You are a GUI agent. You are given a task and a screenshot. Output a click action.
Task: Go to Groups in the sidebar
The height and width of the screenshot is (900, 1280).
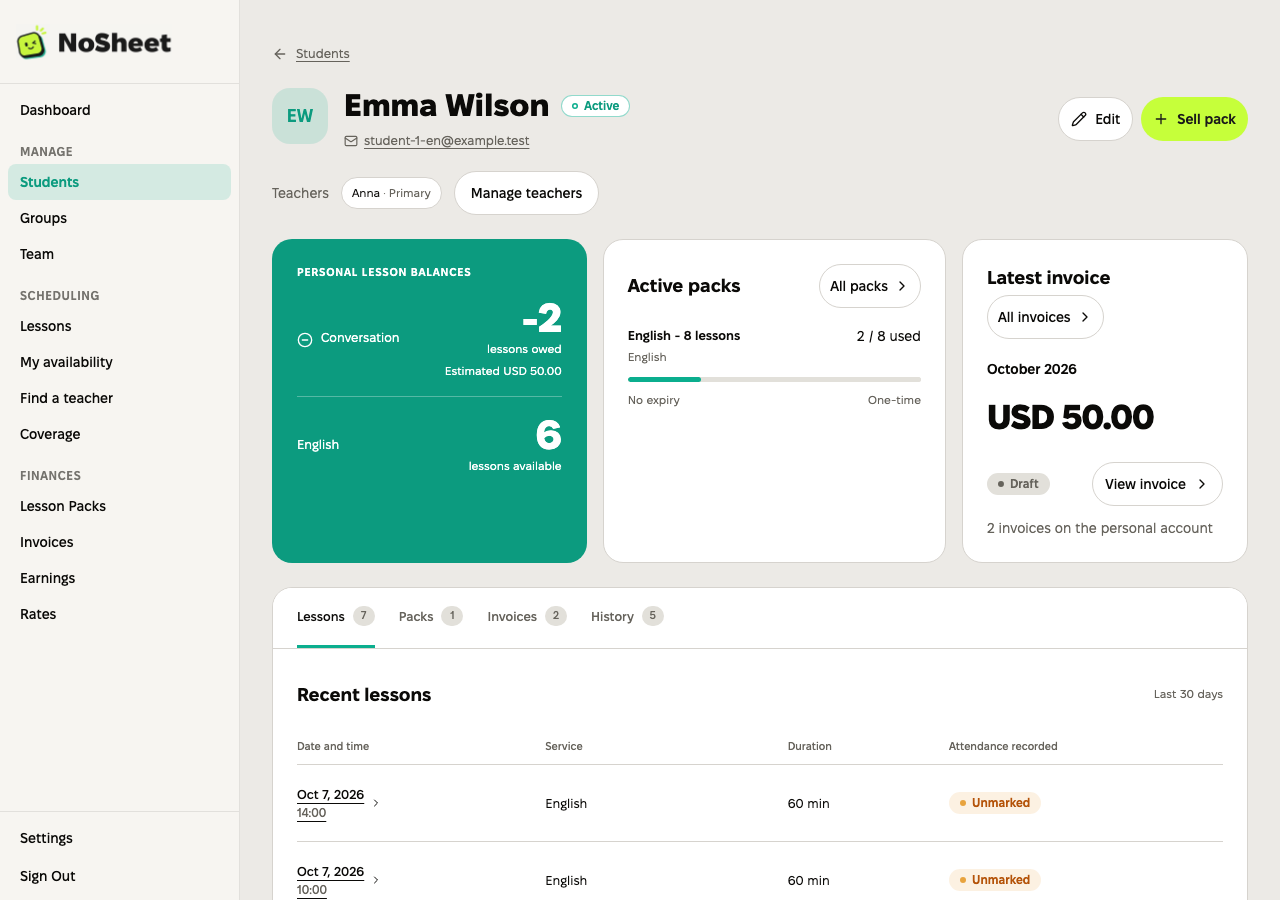[119, 218]
